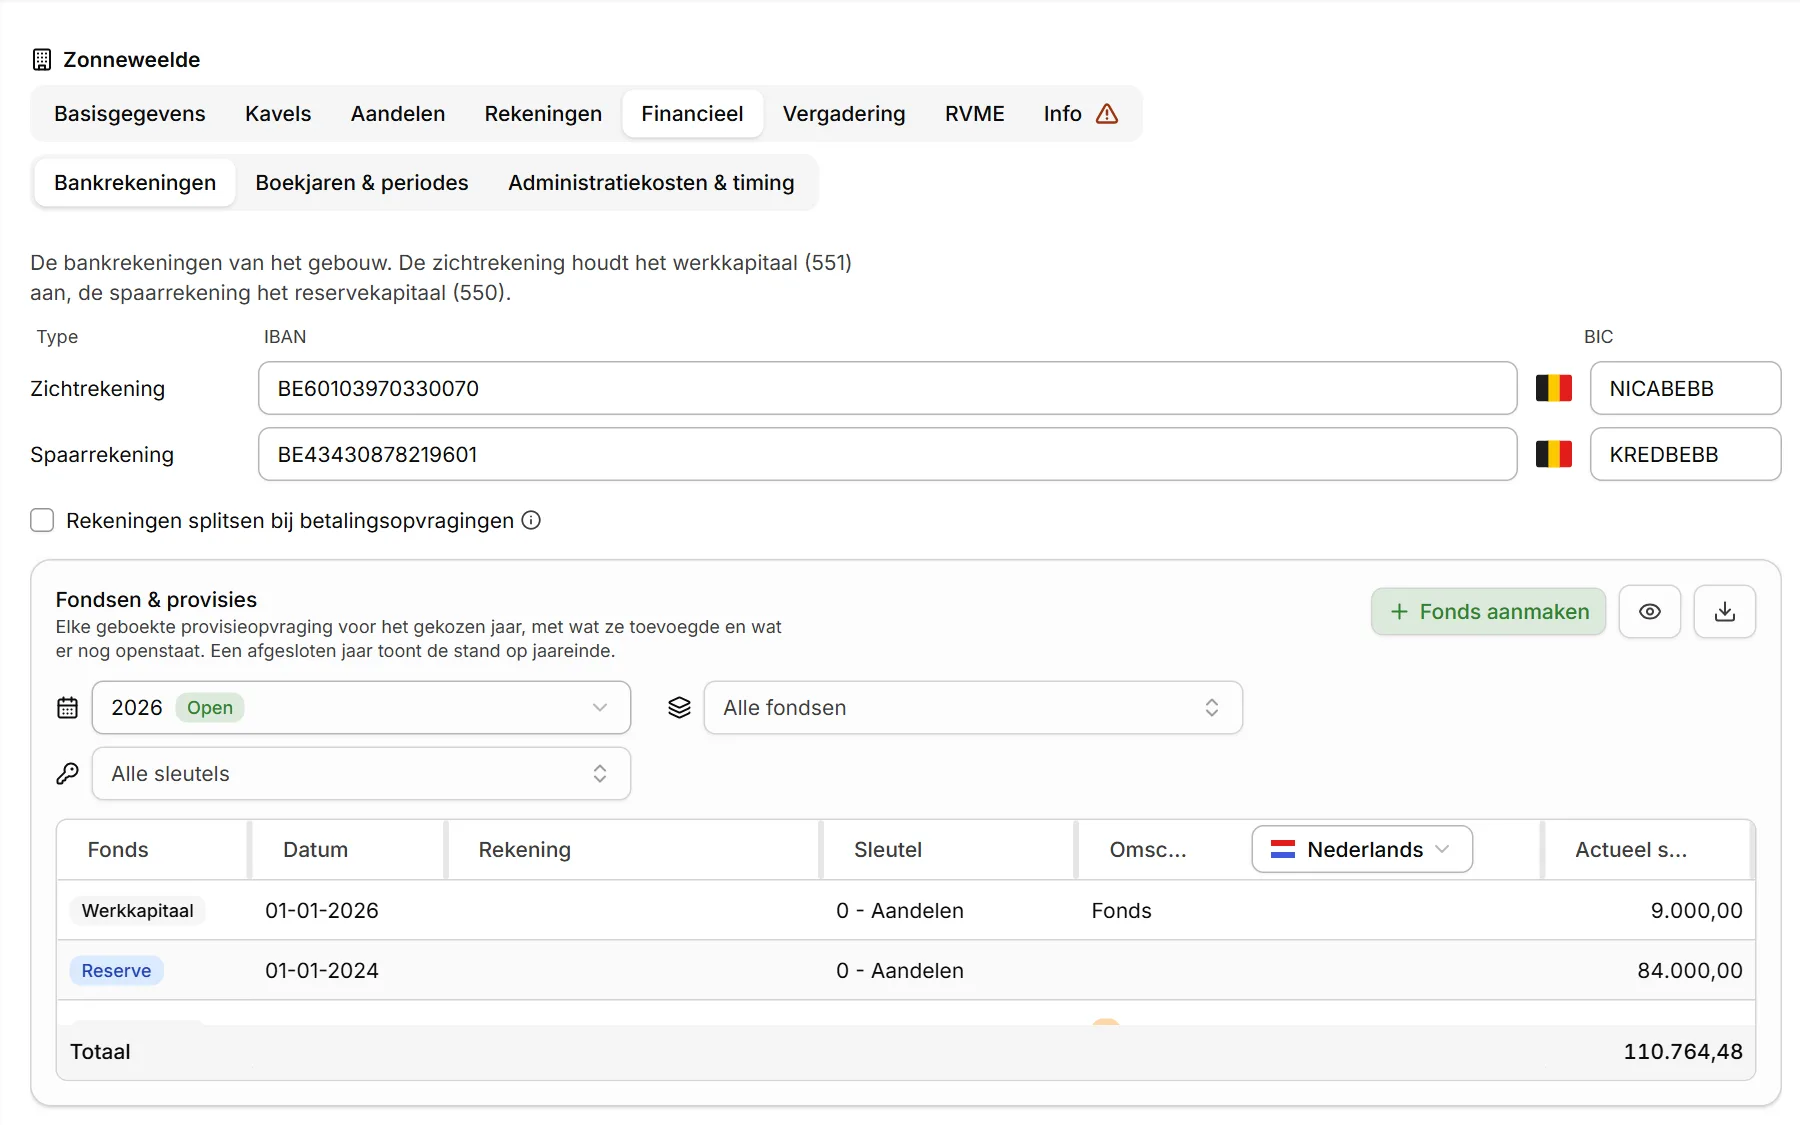Click the info icon next to Rekeningen splitsen

(x=532, y=520)
